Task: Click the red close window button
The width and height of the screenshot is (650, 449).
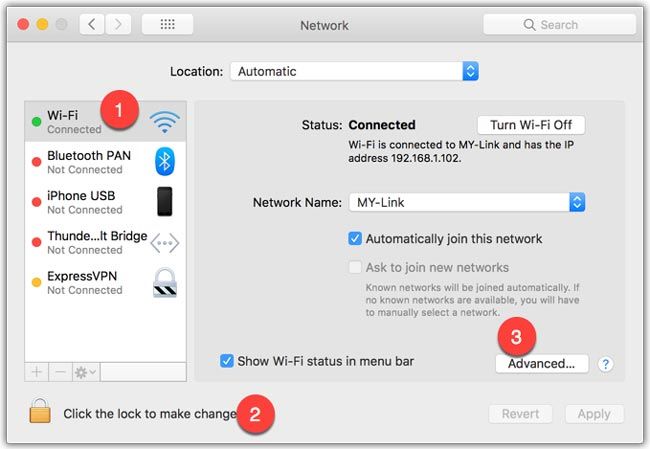Action: pyautogui.click(x=23, y=24)
